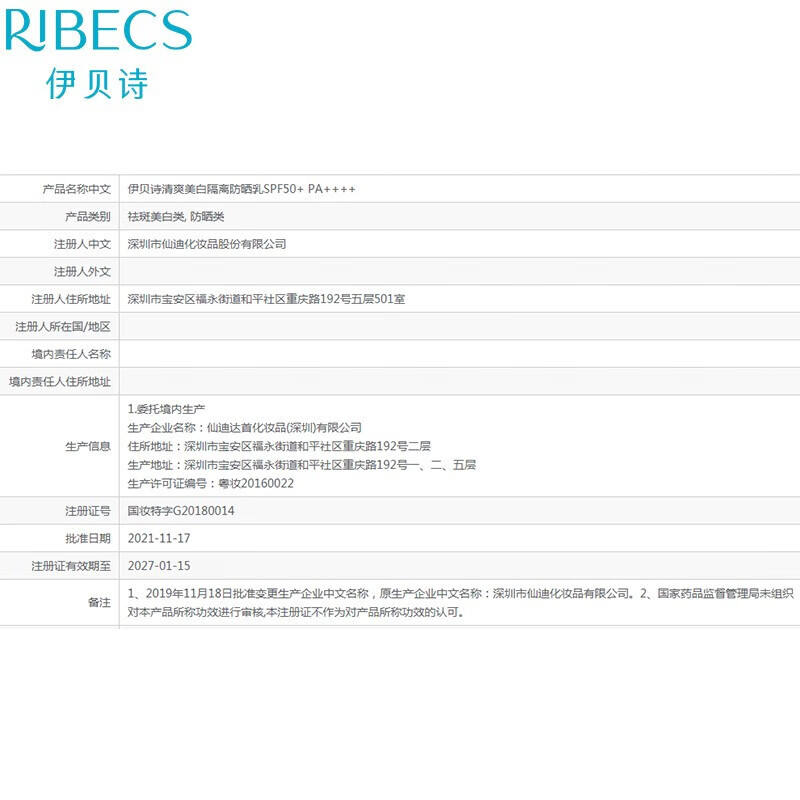Select category value 祛斑美白类, 防晒类
Screen dimensions: 800x800
point(176,217)
